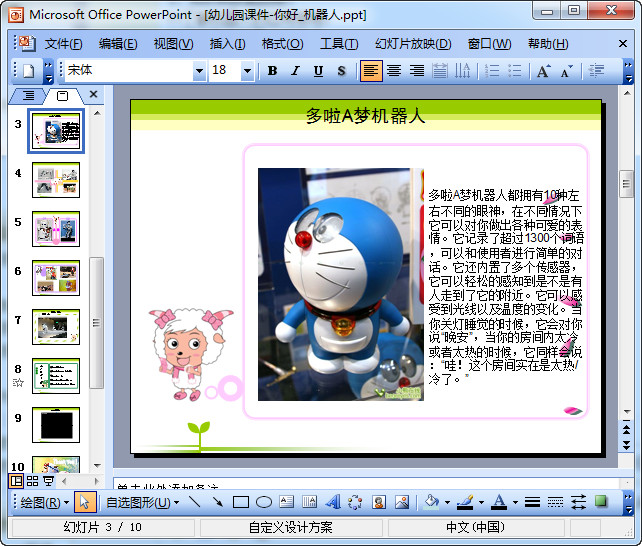Open the 视图(V) menu
This screenshot has height=546, width=642.
coord(173,44)
